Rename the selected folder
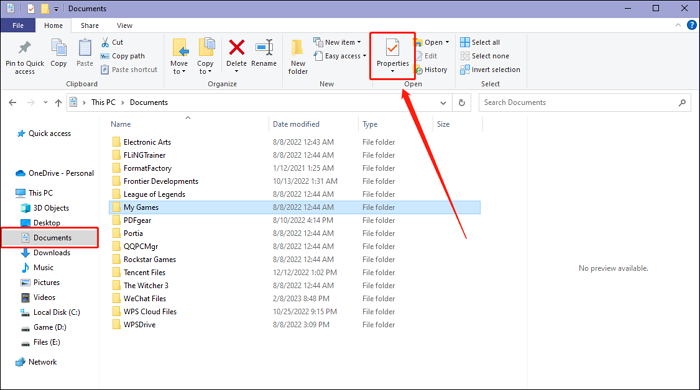The height and width of the screenshot is (390, 700). click(x=264, y=53)
